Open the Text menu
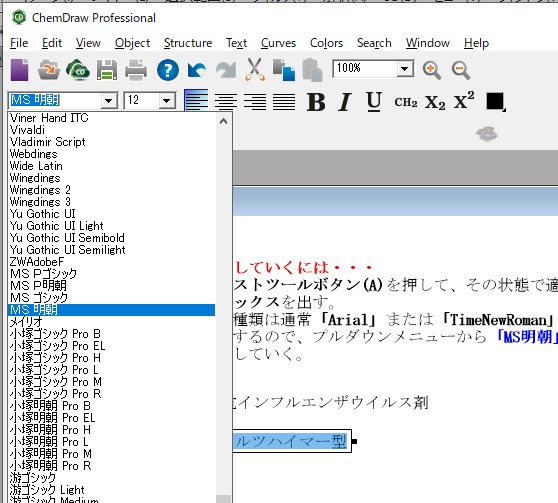Screen dimensions: 558x503 [236, 43]
